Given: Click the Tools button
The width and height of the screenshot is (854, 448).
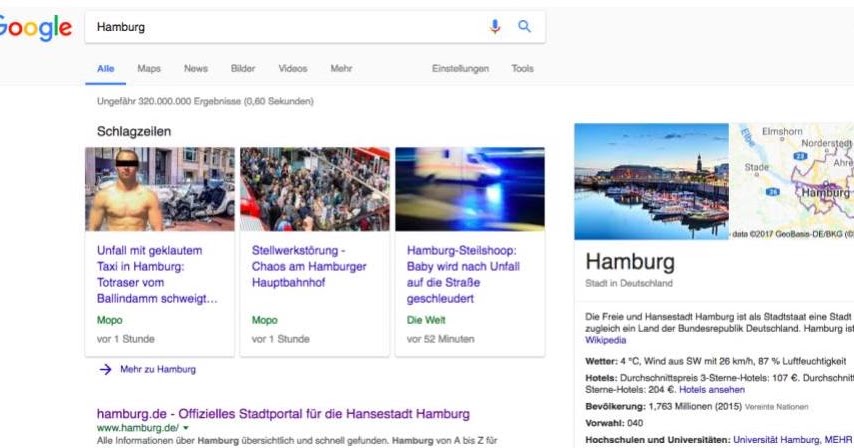Looking at the screenshot, I should pos(522,69).
